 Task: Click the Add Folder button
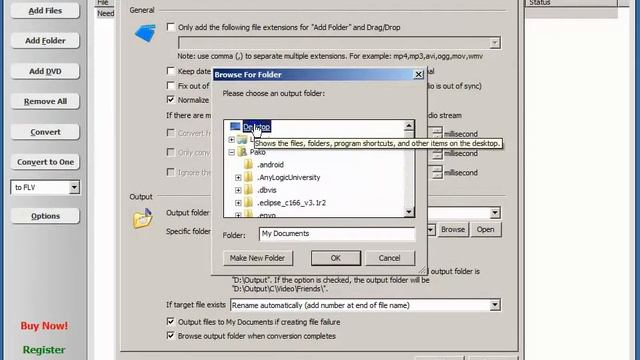(x=45, y=41)
